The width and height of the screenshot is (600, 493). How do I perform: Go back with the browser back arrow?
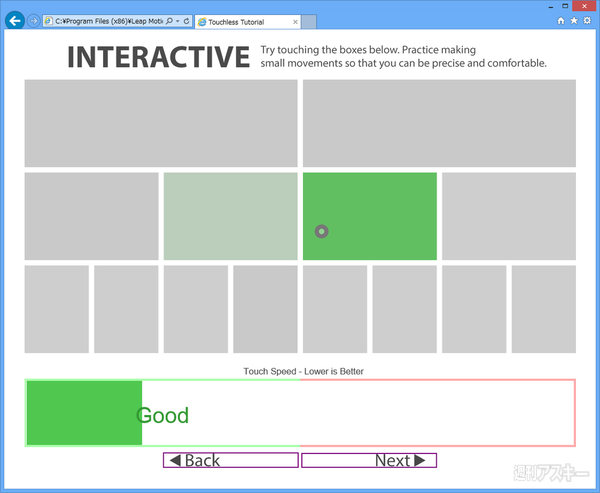click(15, 21)
